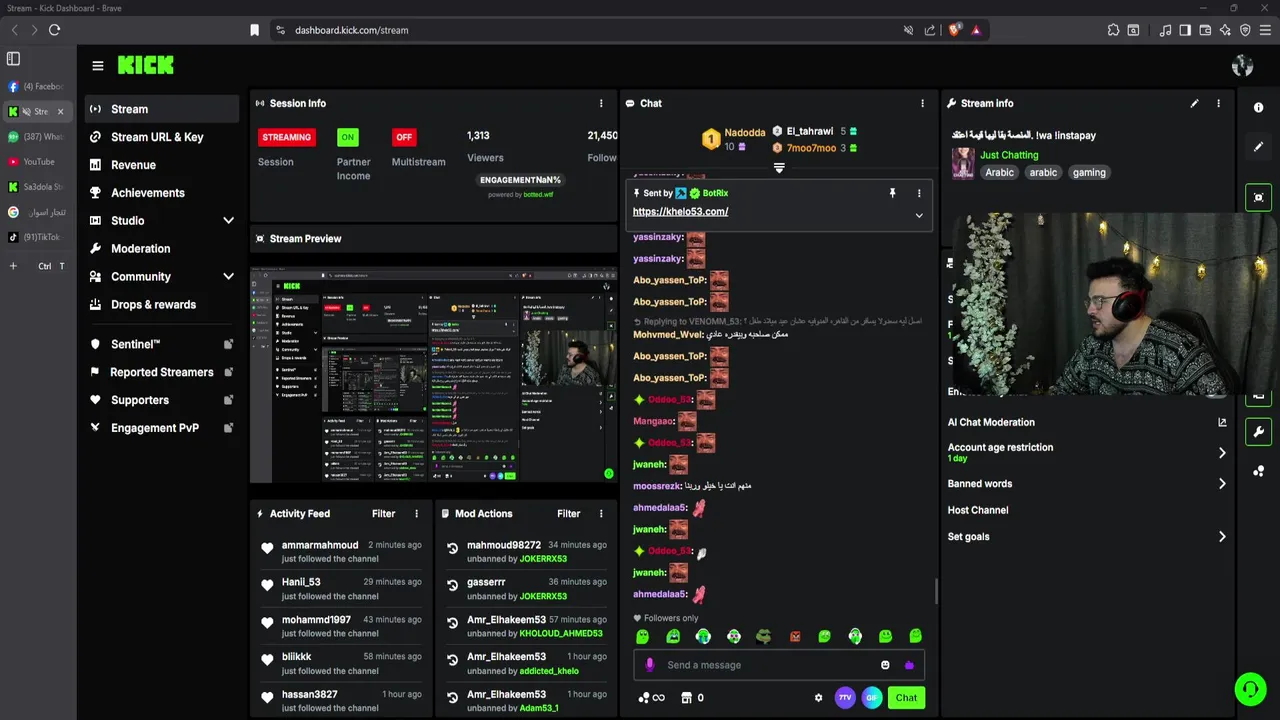Collapse chat leaderboard arrow
Viewport: 1280px width, 720px height.
(x=779, y=168)
